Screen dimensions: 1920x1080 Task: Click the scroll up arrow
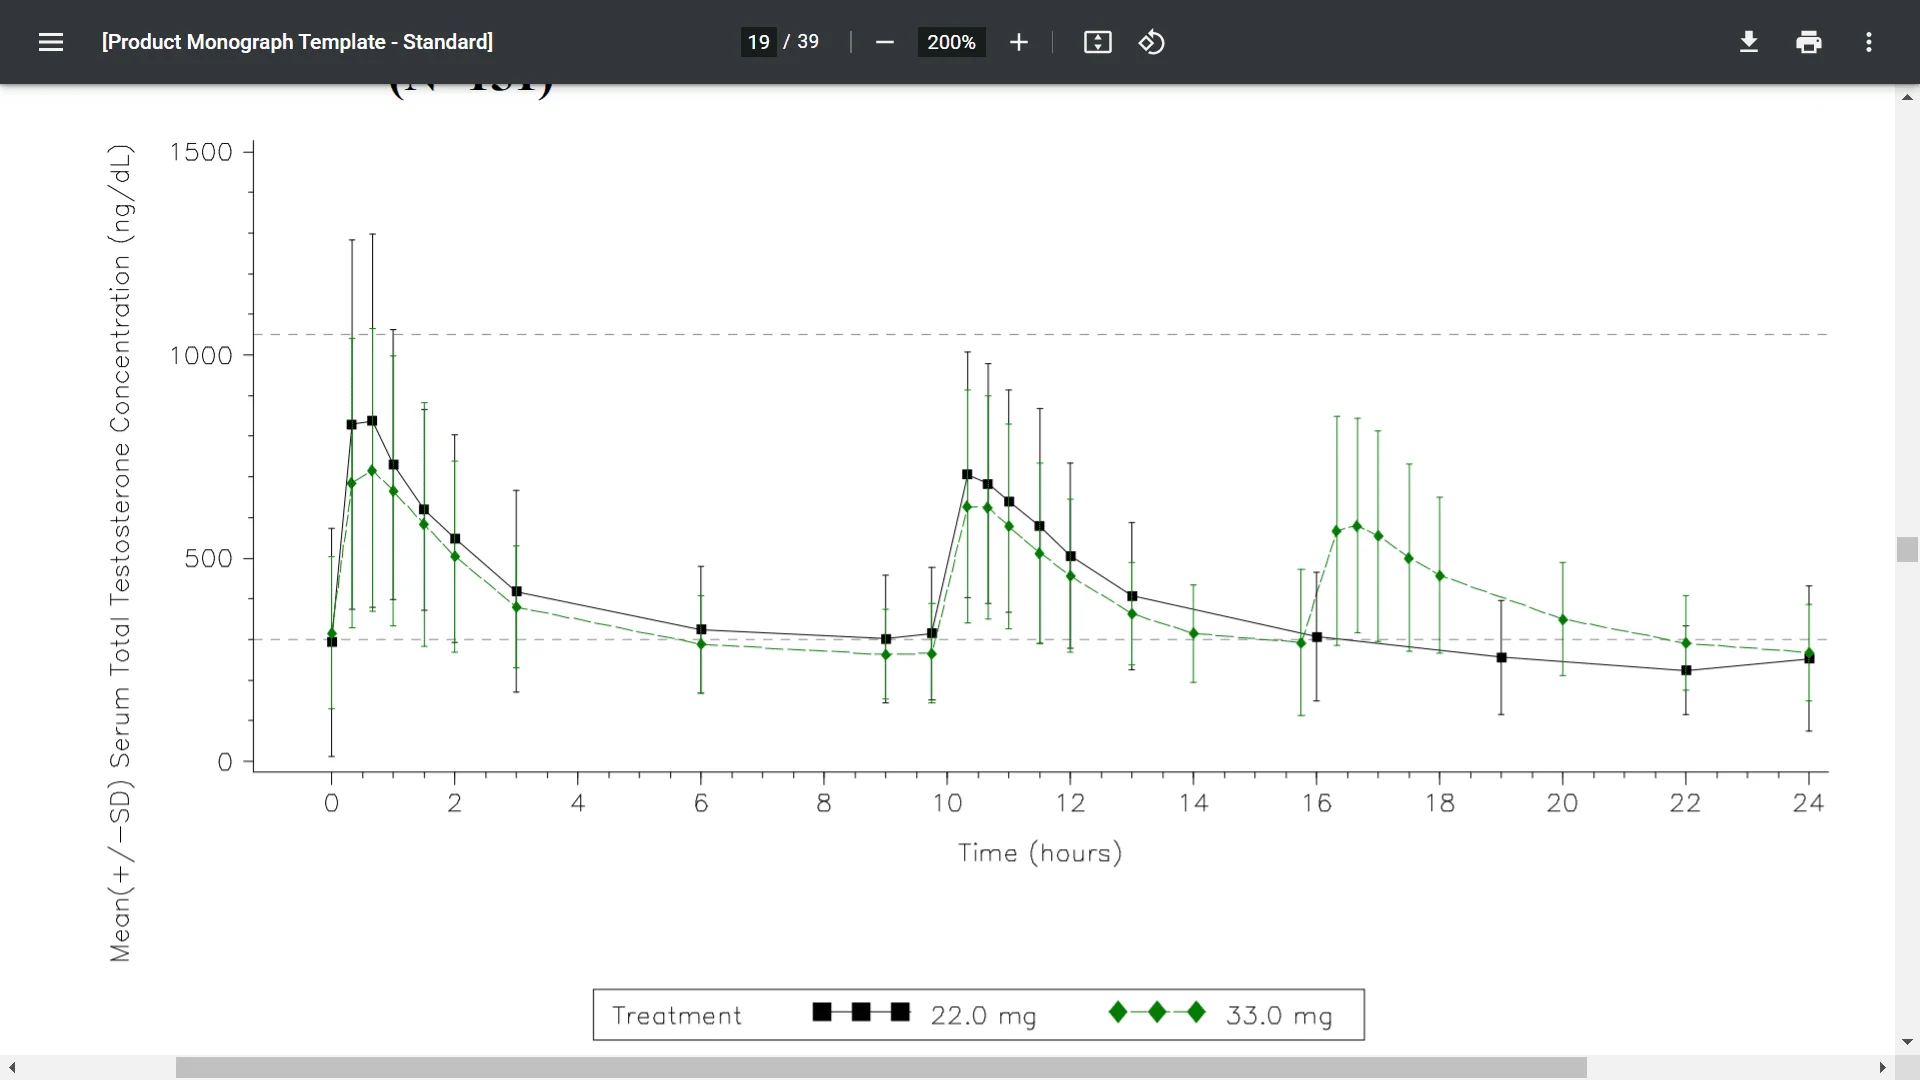[1906, 97]
